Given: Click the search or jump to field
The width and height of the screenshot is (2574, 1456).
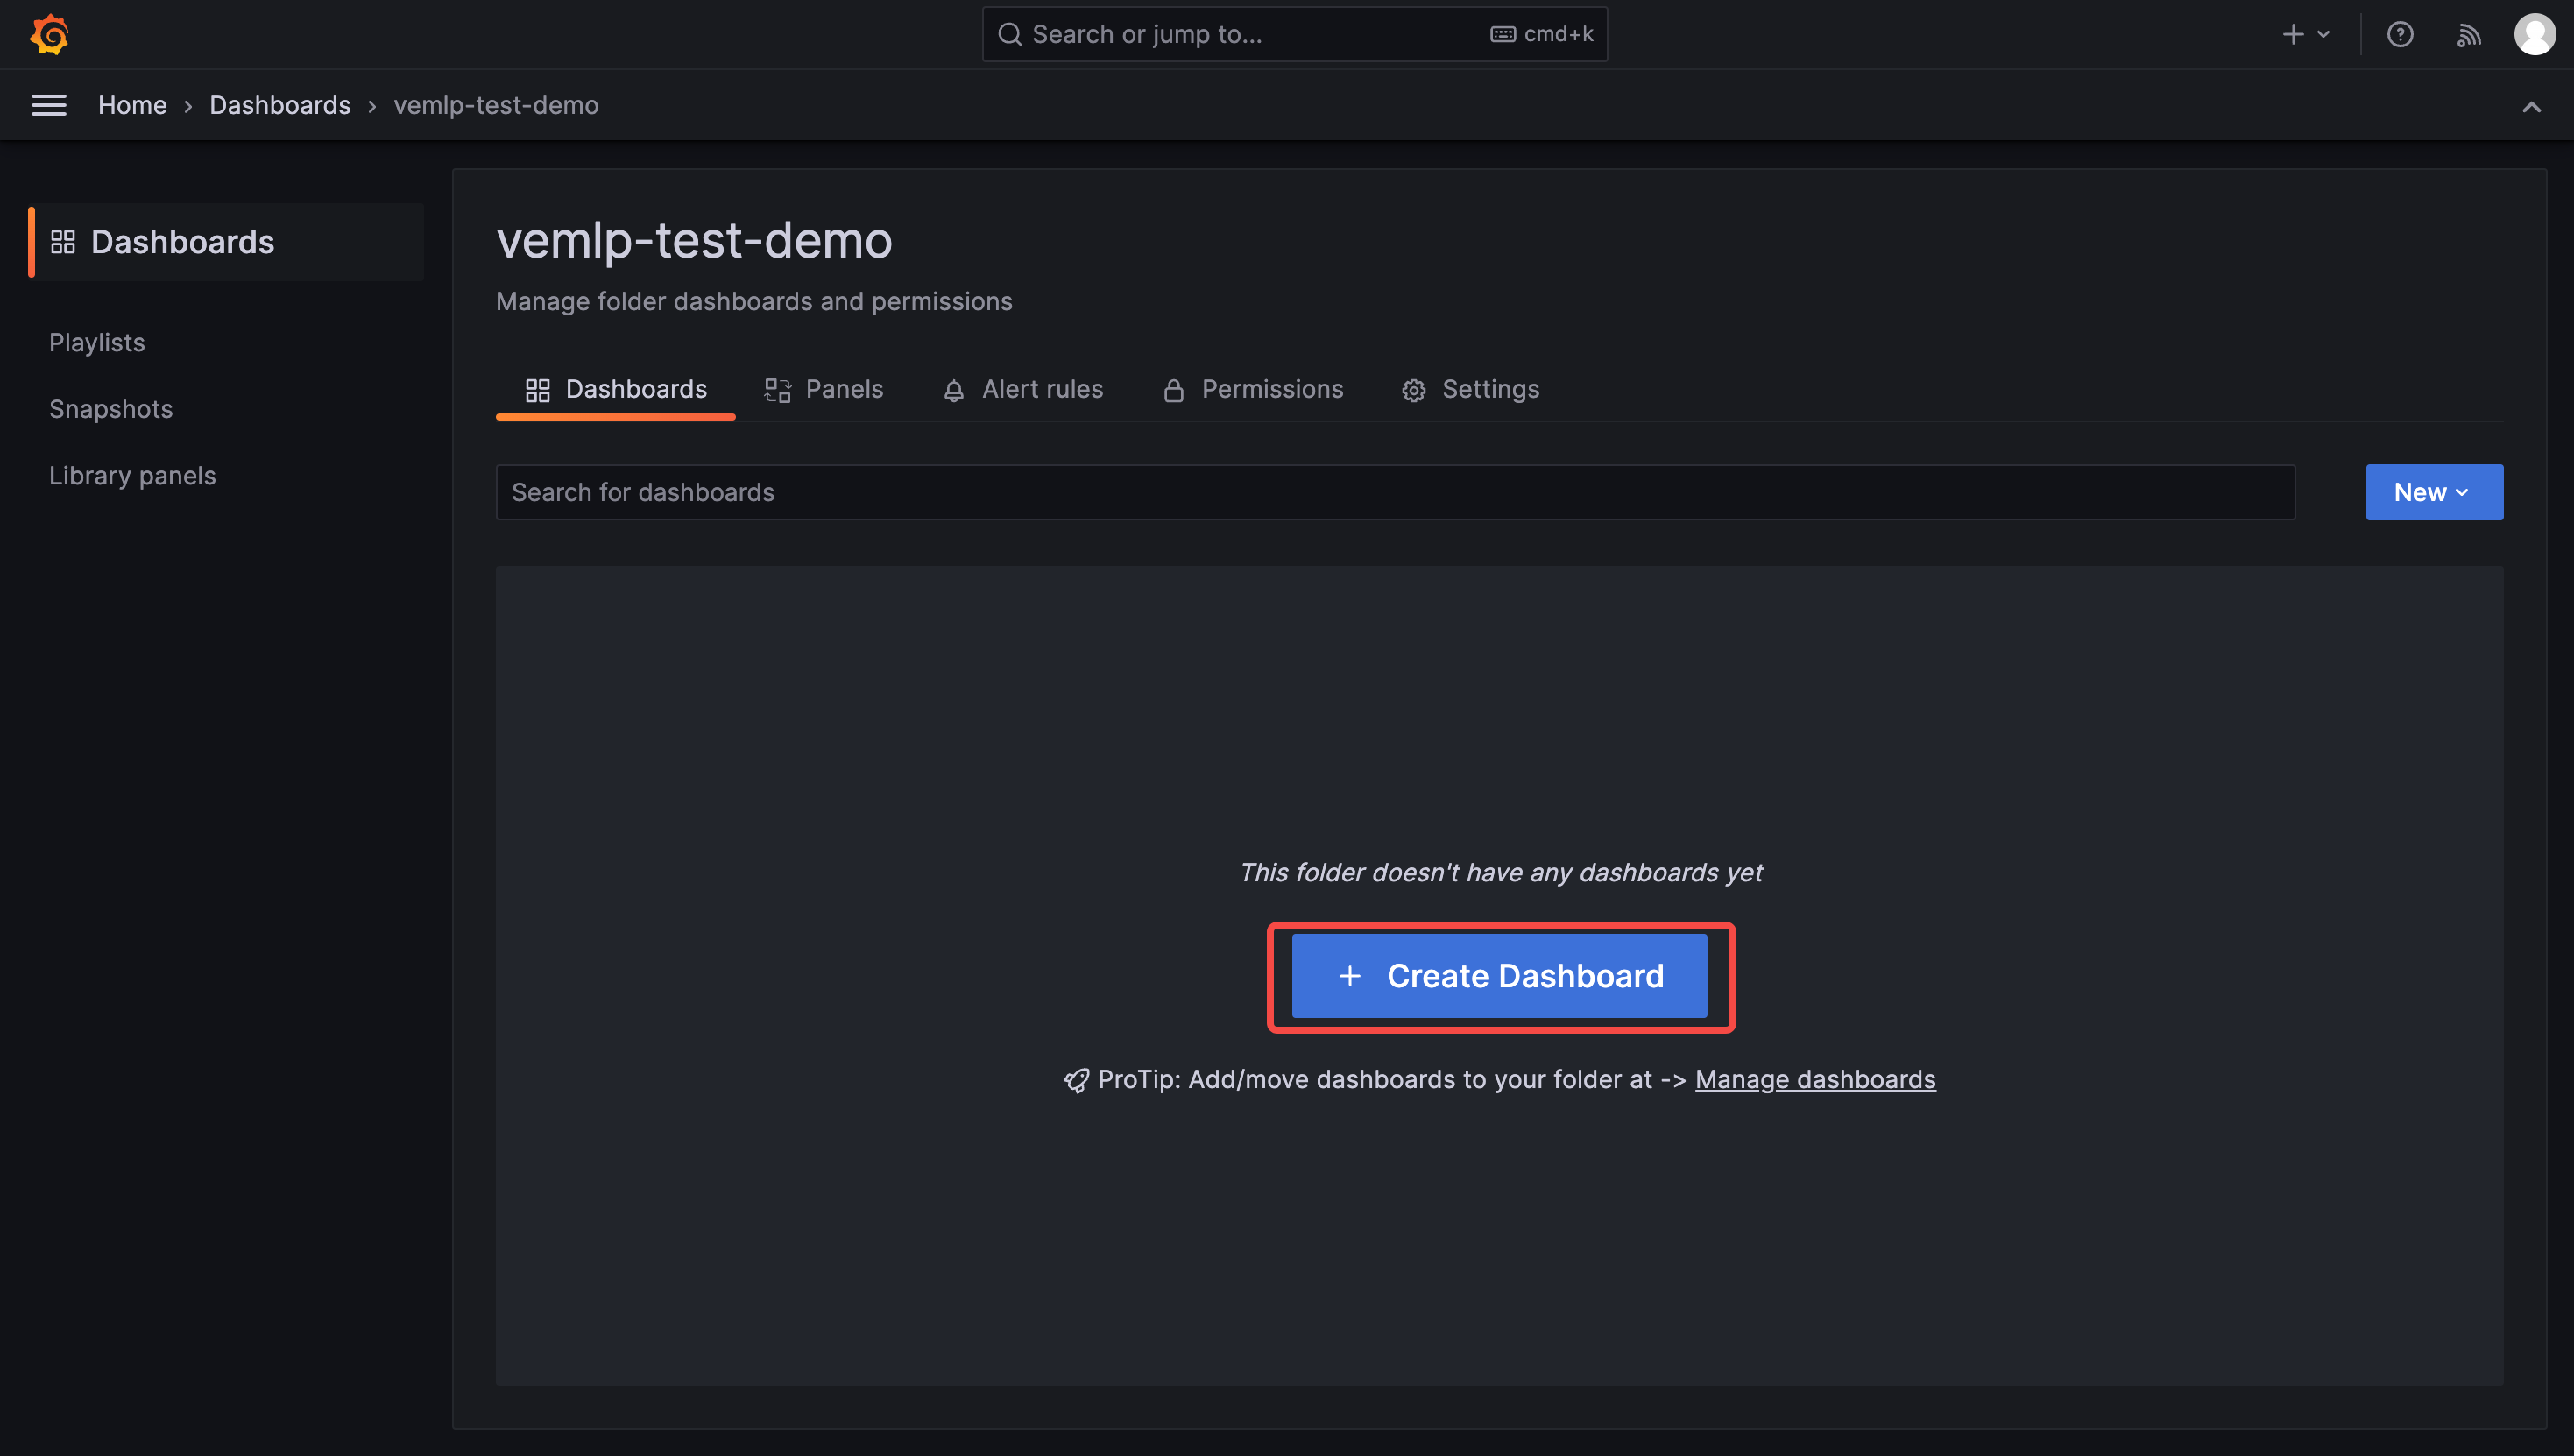Looking at the screenshot, I should click(1295, 35).
